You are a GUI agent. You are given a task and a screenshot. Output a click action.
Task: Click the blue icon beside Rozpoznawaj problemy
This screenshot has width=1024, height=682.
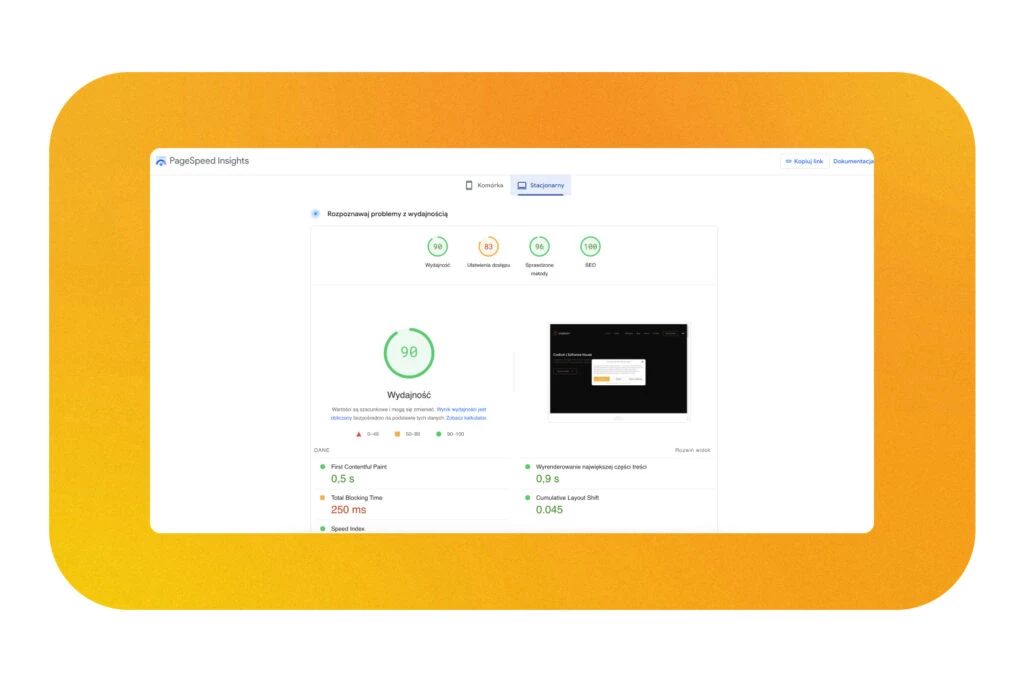(x=316, y=213)
